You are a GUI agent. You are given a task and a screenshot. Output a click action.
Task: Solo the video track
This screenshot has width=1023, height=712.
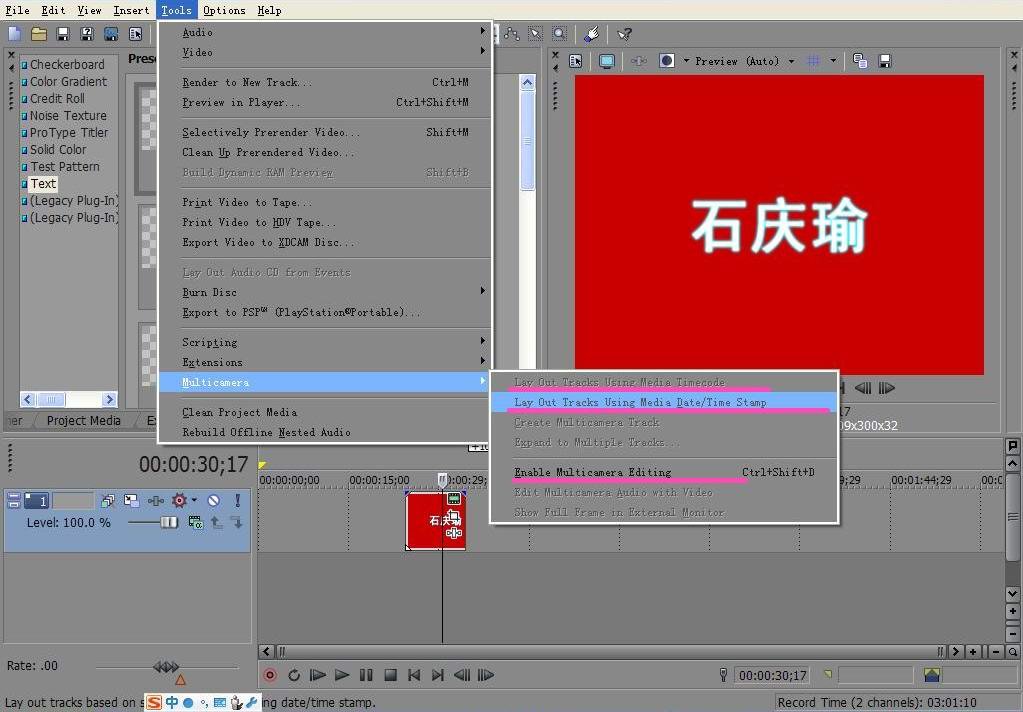[x=236, y=500]
